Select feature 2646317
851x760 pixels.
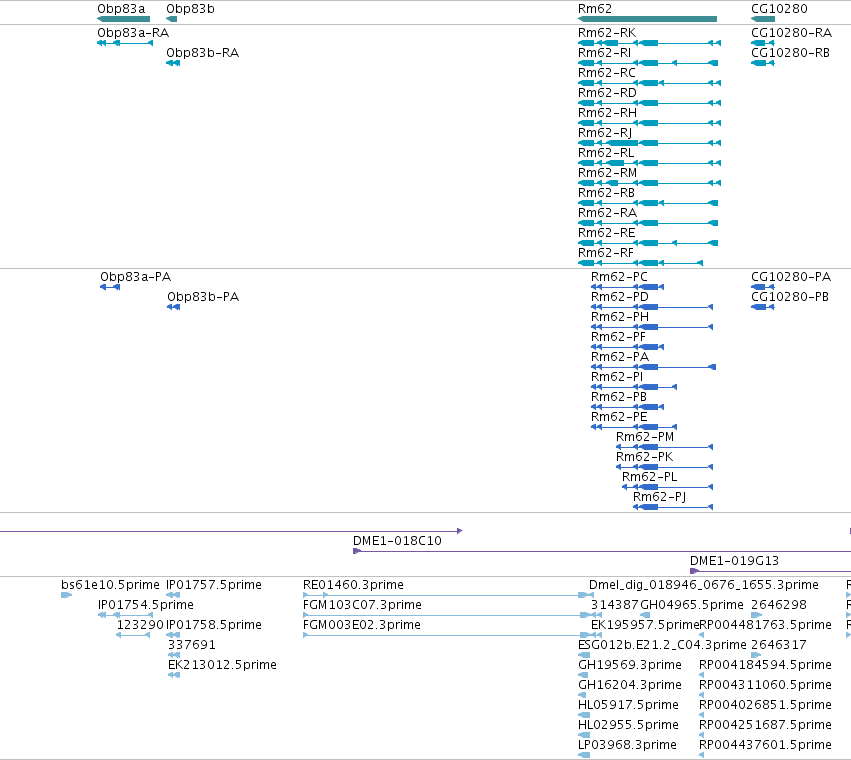coord(757,655)
